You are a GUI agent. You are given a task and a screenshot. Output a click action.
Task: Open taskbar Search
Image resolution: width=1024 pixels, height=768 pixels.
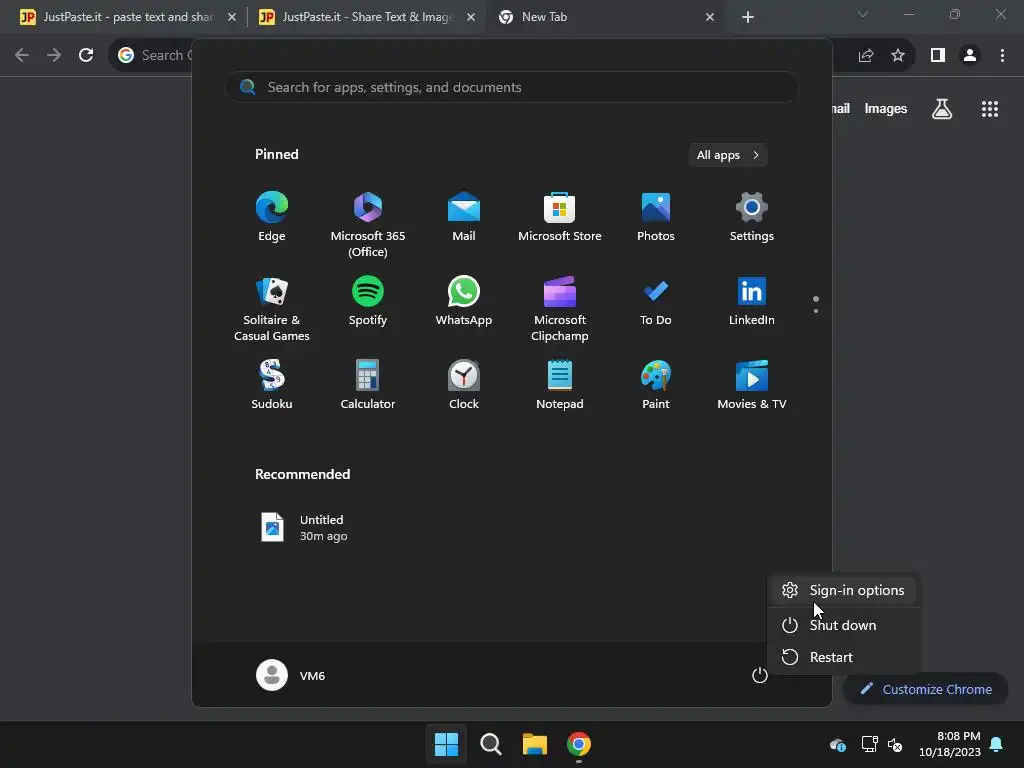pos(490,744)
